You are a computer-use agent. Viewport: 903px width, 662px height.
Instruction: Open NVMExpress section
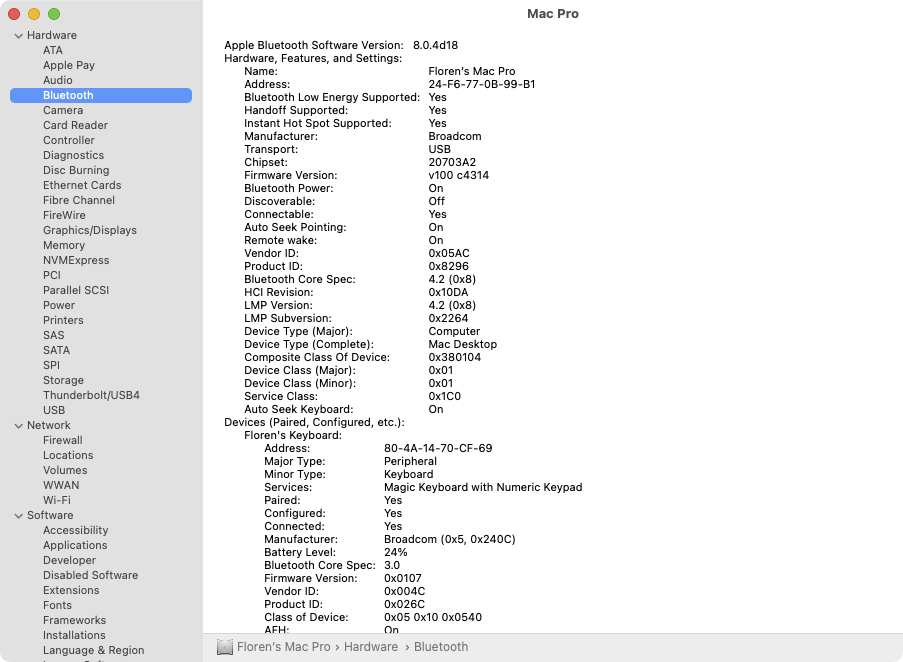76,260
